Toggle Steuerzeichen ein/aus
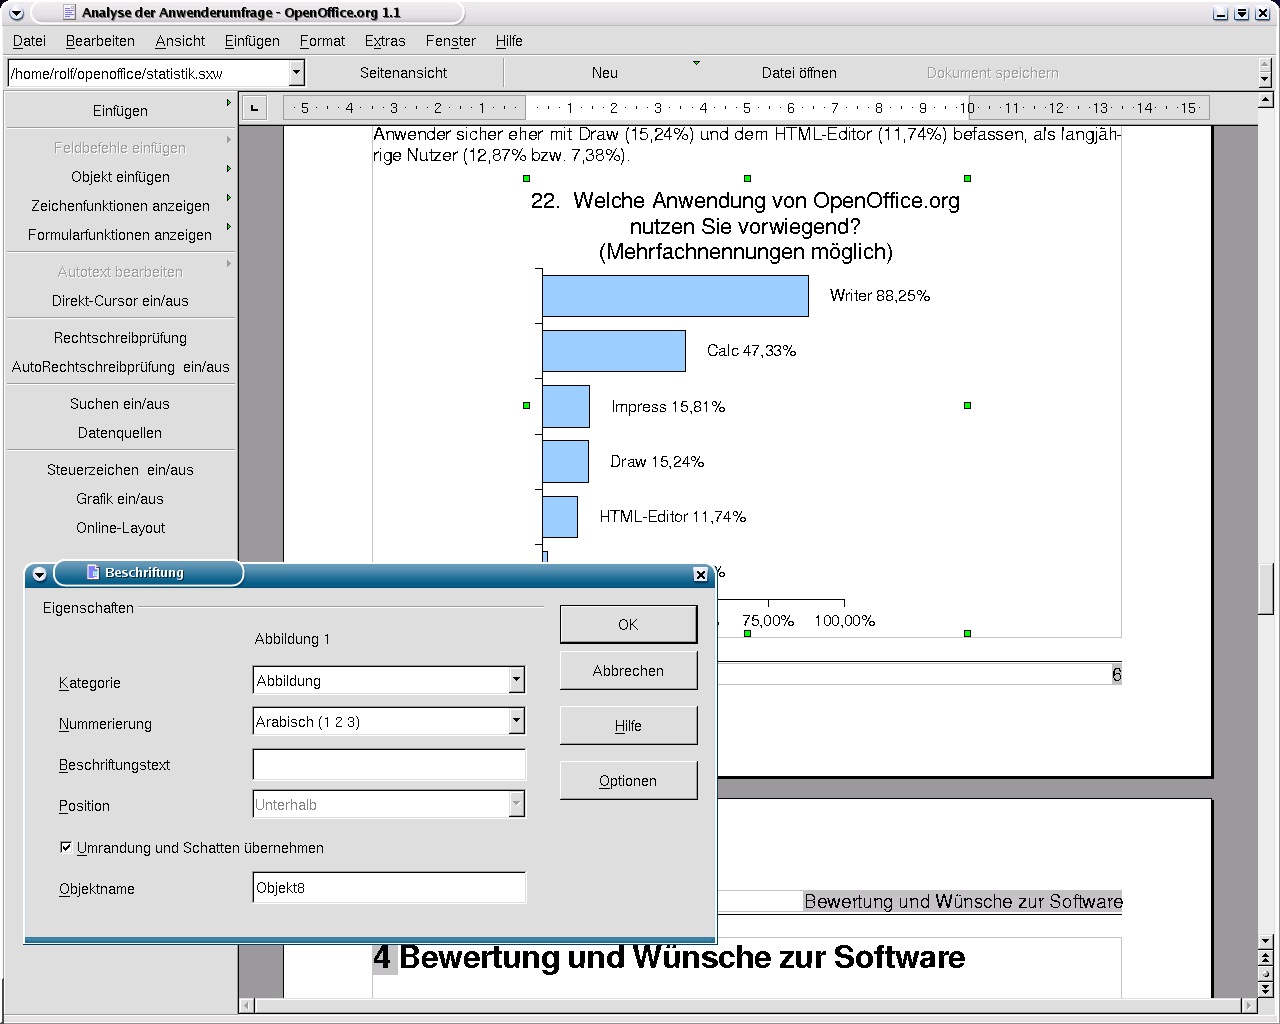The height and width of the screenshot is (1024, 1280). click(x=120, y=470)
